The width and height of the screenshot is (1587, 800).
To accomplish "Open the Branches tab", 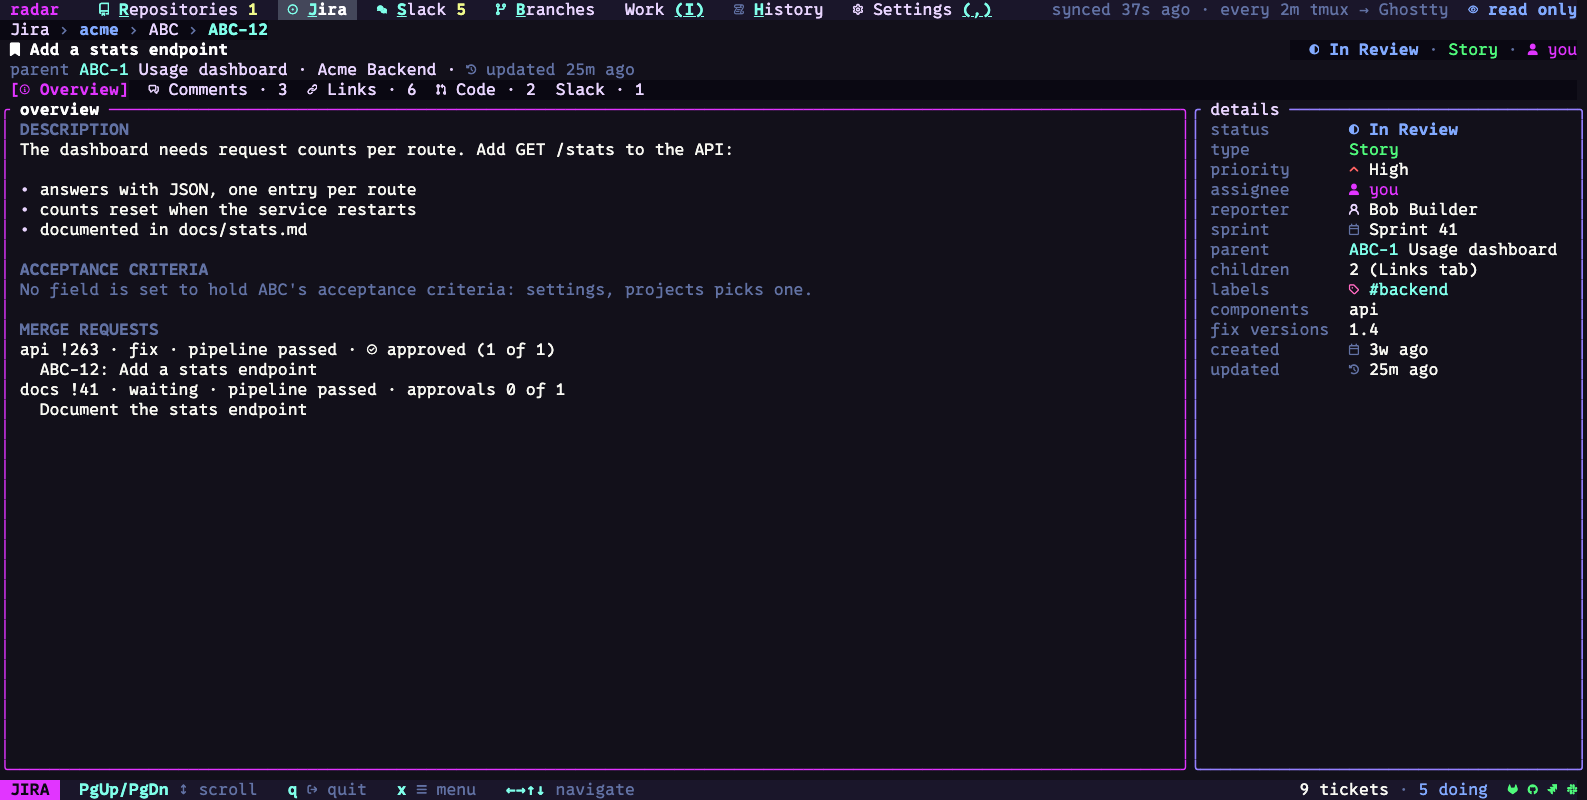I will point(544,9).
